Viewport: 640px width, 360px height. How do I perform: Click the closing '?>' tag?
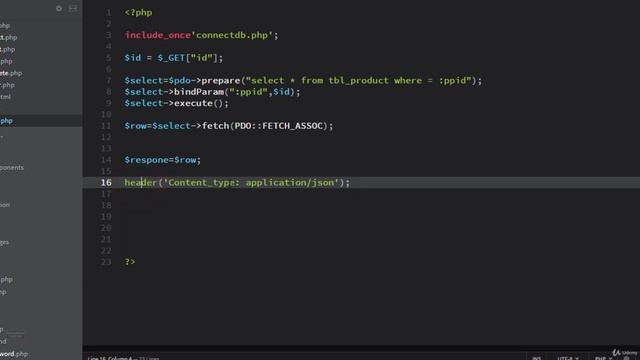(x=130, y=262)
